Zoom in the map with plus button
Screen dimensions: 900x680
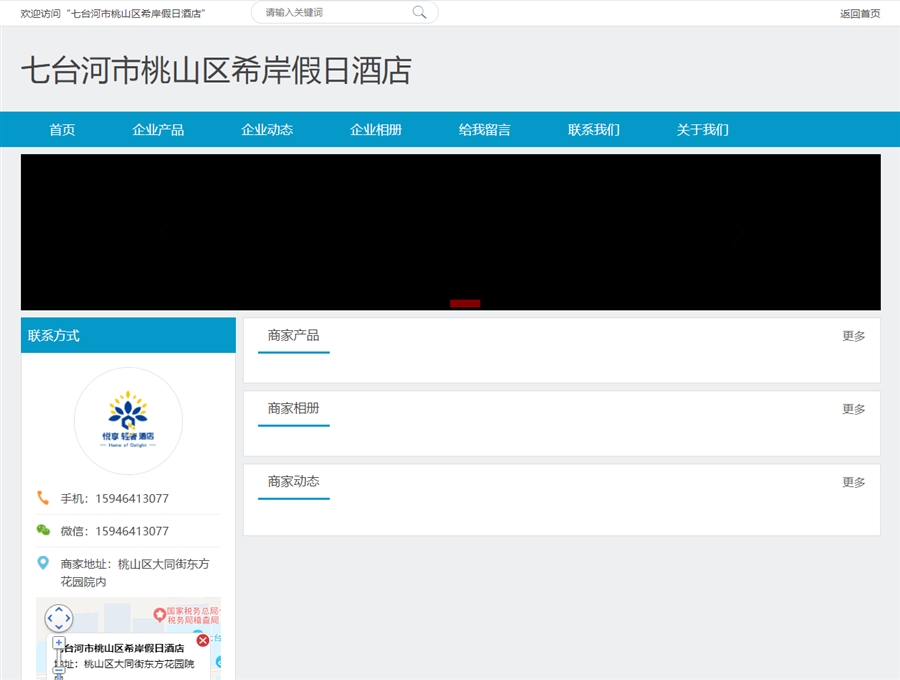59,643
